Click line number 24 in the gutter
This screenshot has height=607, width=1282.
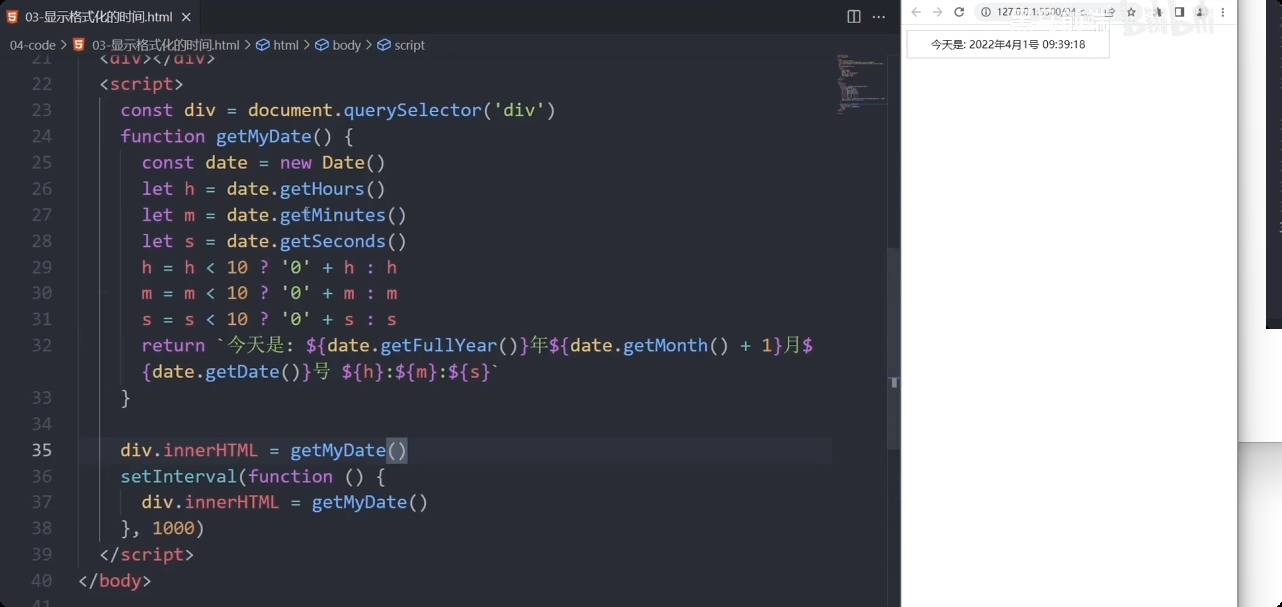tap(41, 136)
